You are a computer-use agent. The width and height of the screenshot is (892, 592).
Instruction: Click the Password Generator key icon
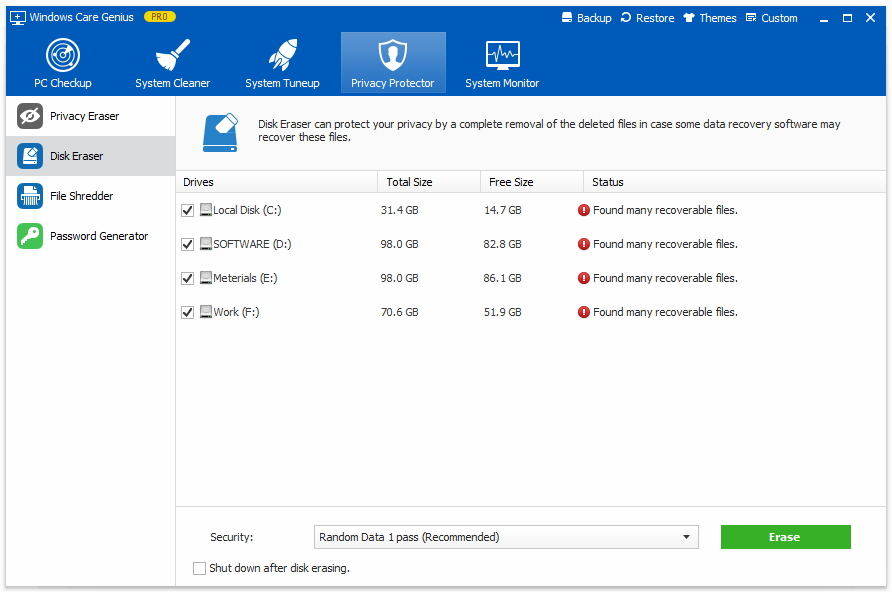tap(30, 236)
